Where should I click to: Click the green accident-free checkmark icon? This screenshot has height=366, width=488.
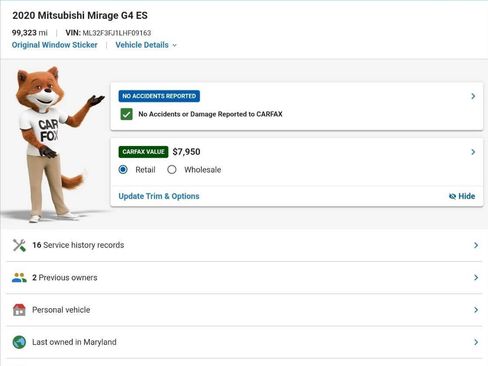tap(126, 114)
